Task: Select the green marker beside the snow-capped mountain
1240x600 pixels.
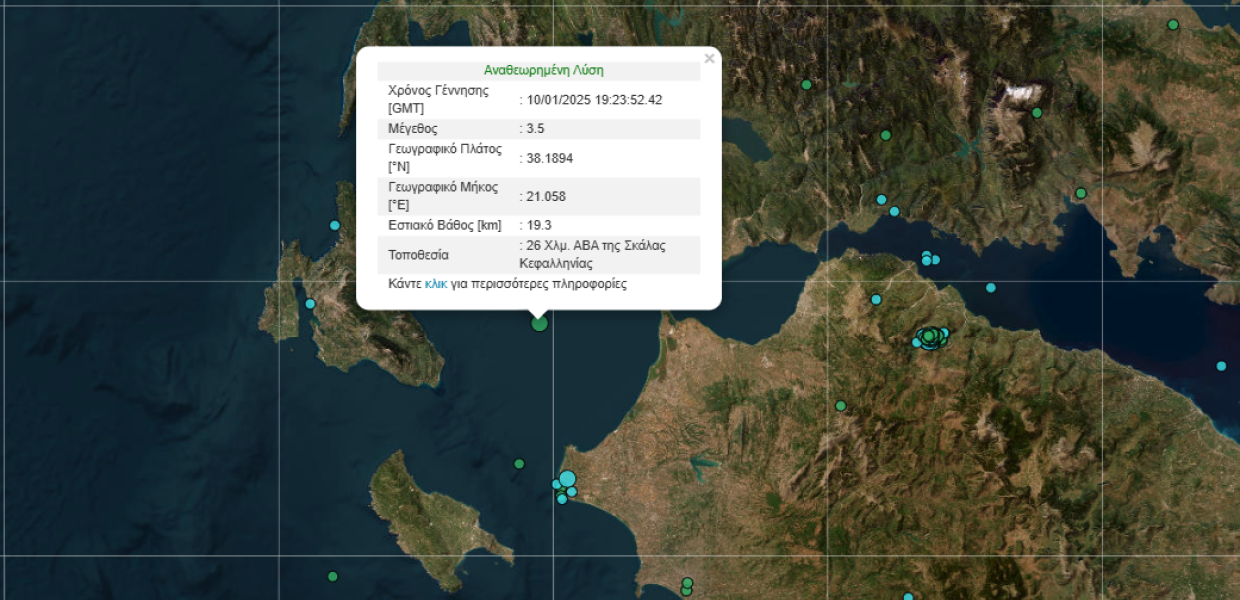Action: tap(1037, 113)
